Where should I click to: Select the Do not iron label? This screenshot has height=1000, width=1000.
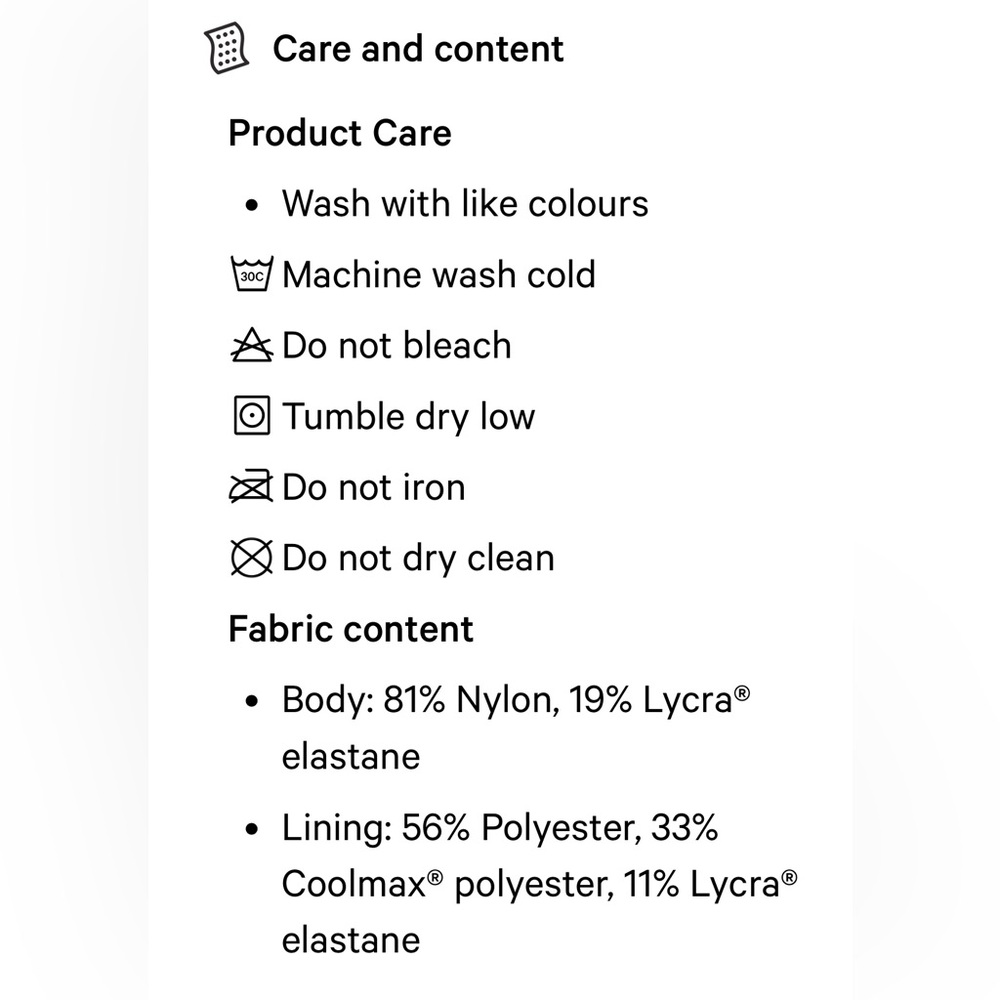click(x=374, y=487)
